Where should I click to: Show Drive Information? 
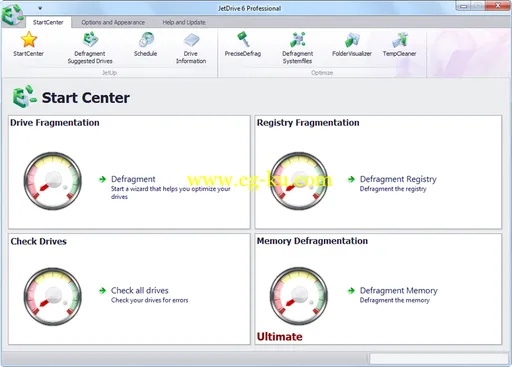191,48
